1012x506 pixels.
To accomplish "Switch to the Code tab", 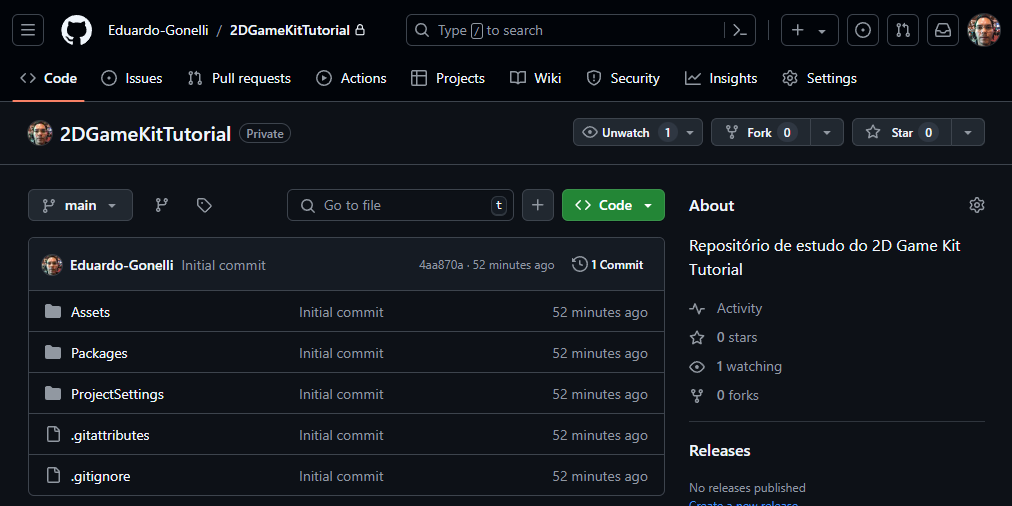I will [48, 79].
